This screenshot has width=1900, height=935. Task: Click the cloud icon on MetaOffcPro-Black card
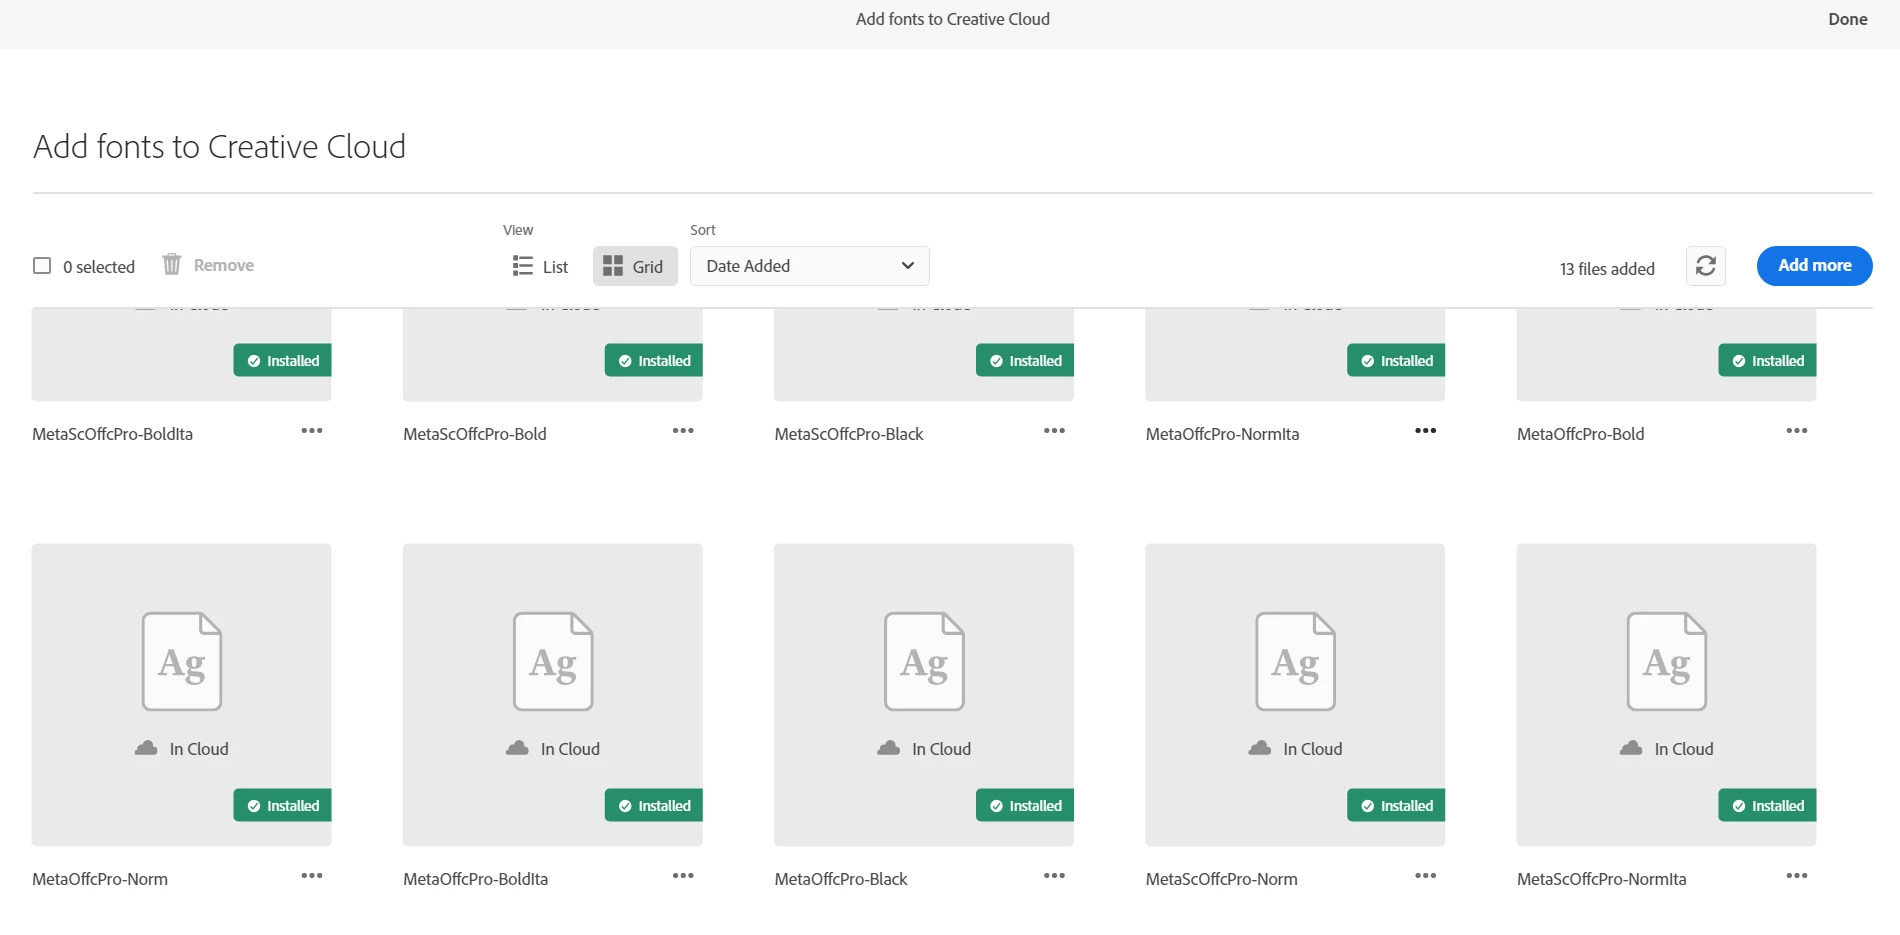[x=888, y=748]
